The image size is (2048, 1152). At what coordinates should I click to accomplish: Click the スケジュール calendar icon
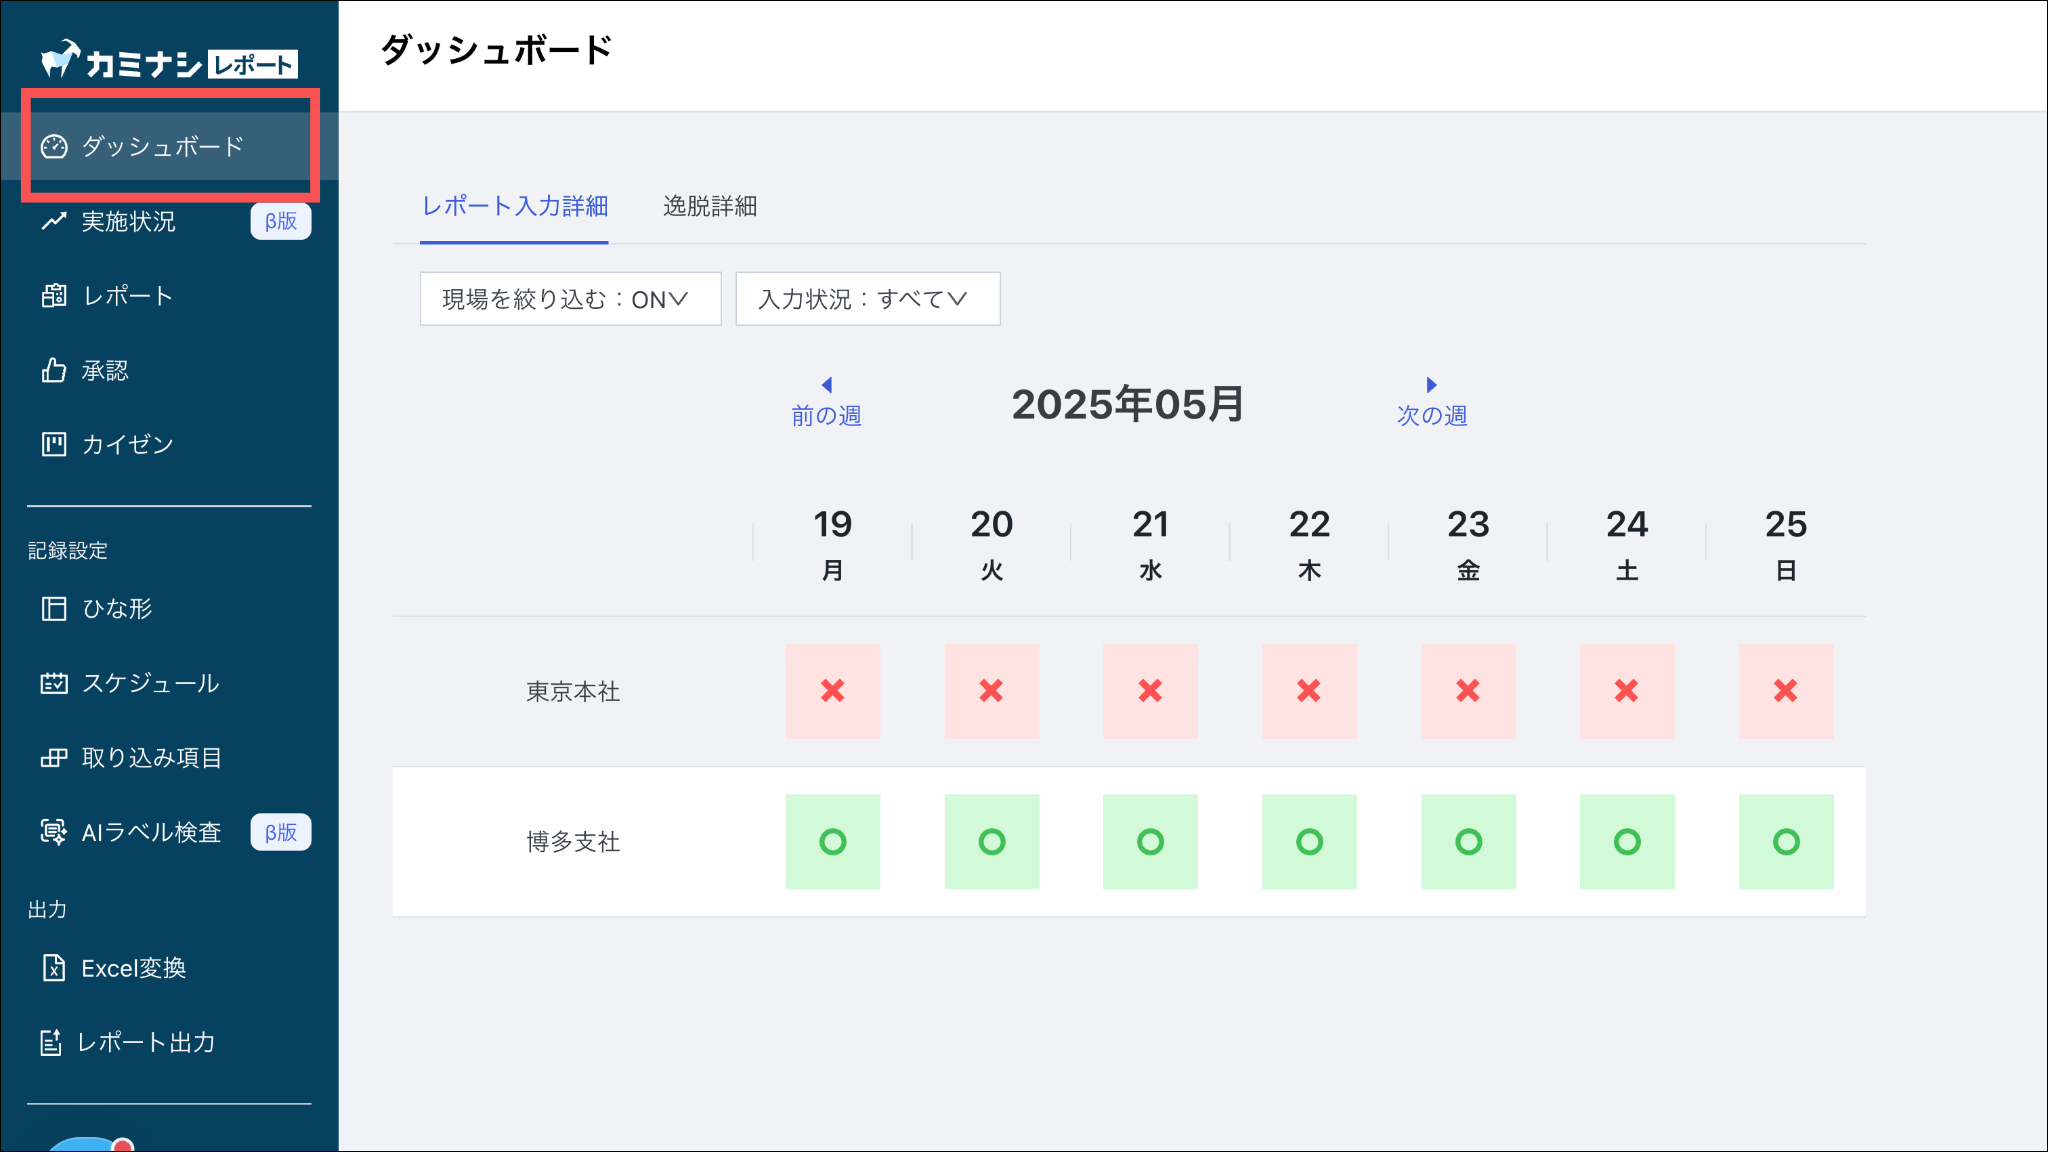54,683
